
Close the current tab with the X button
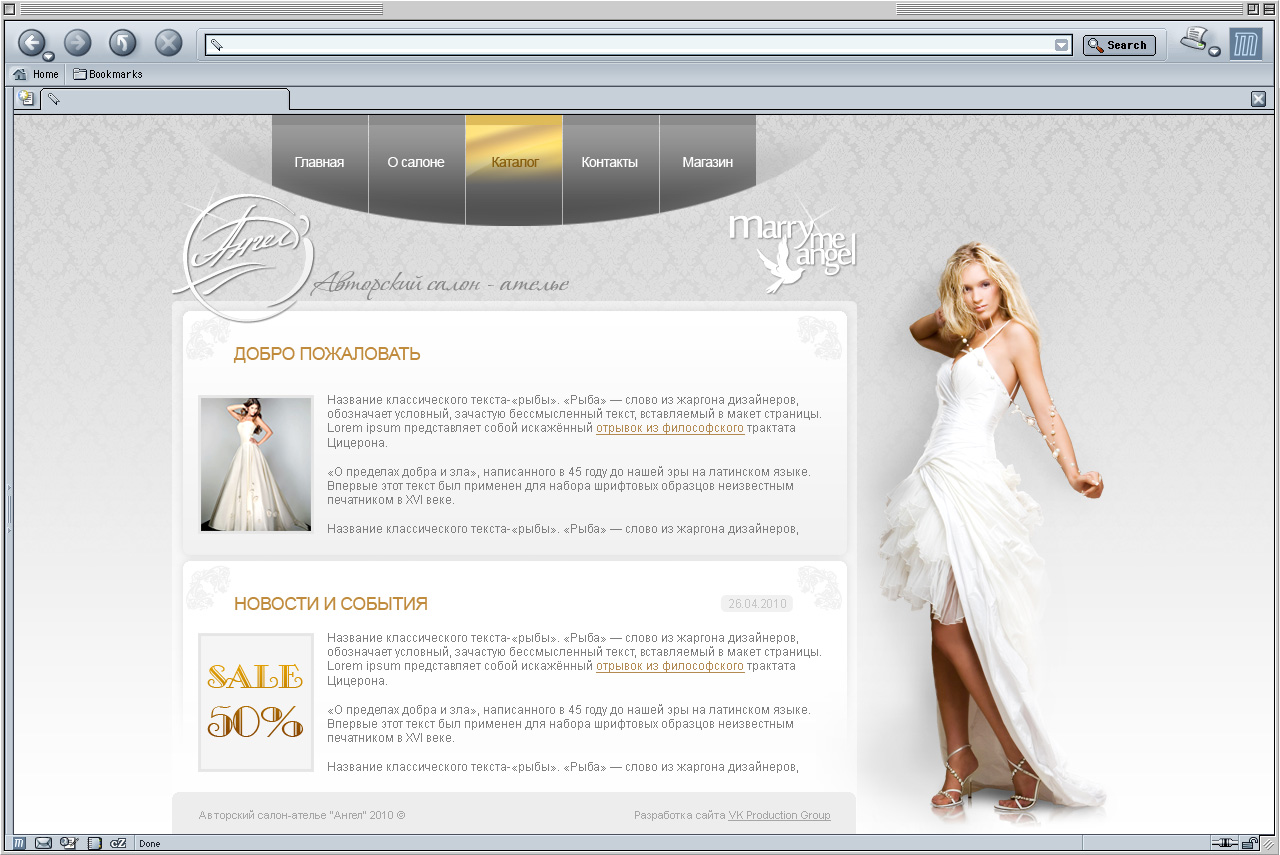(x=1258, y=98)
